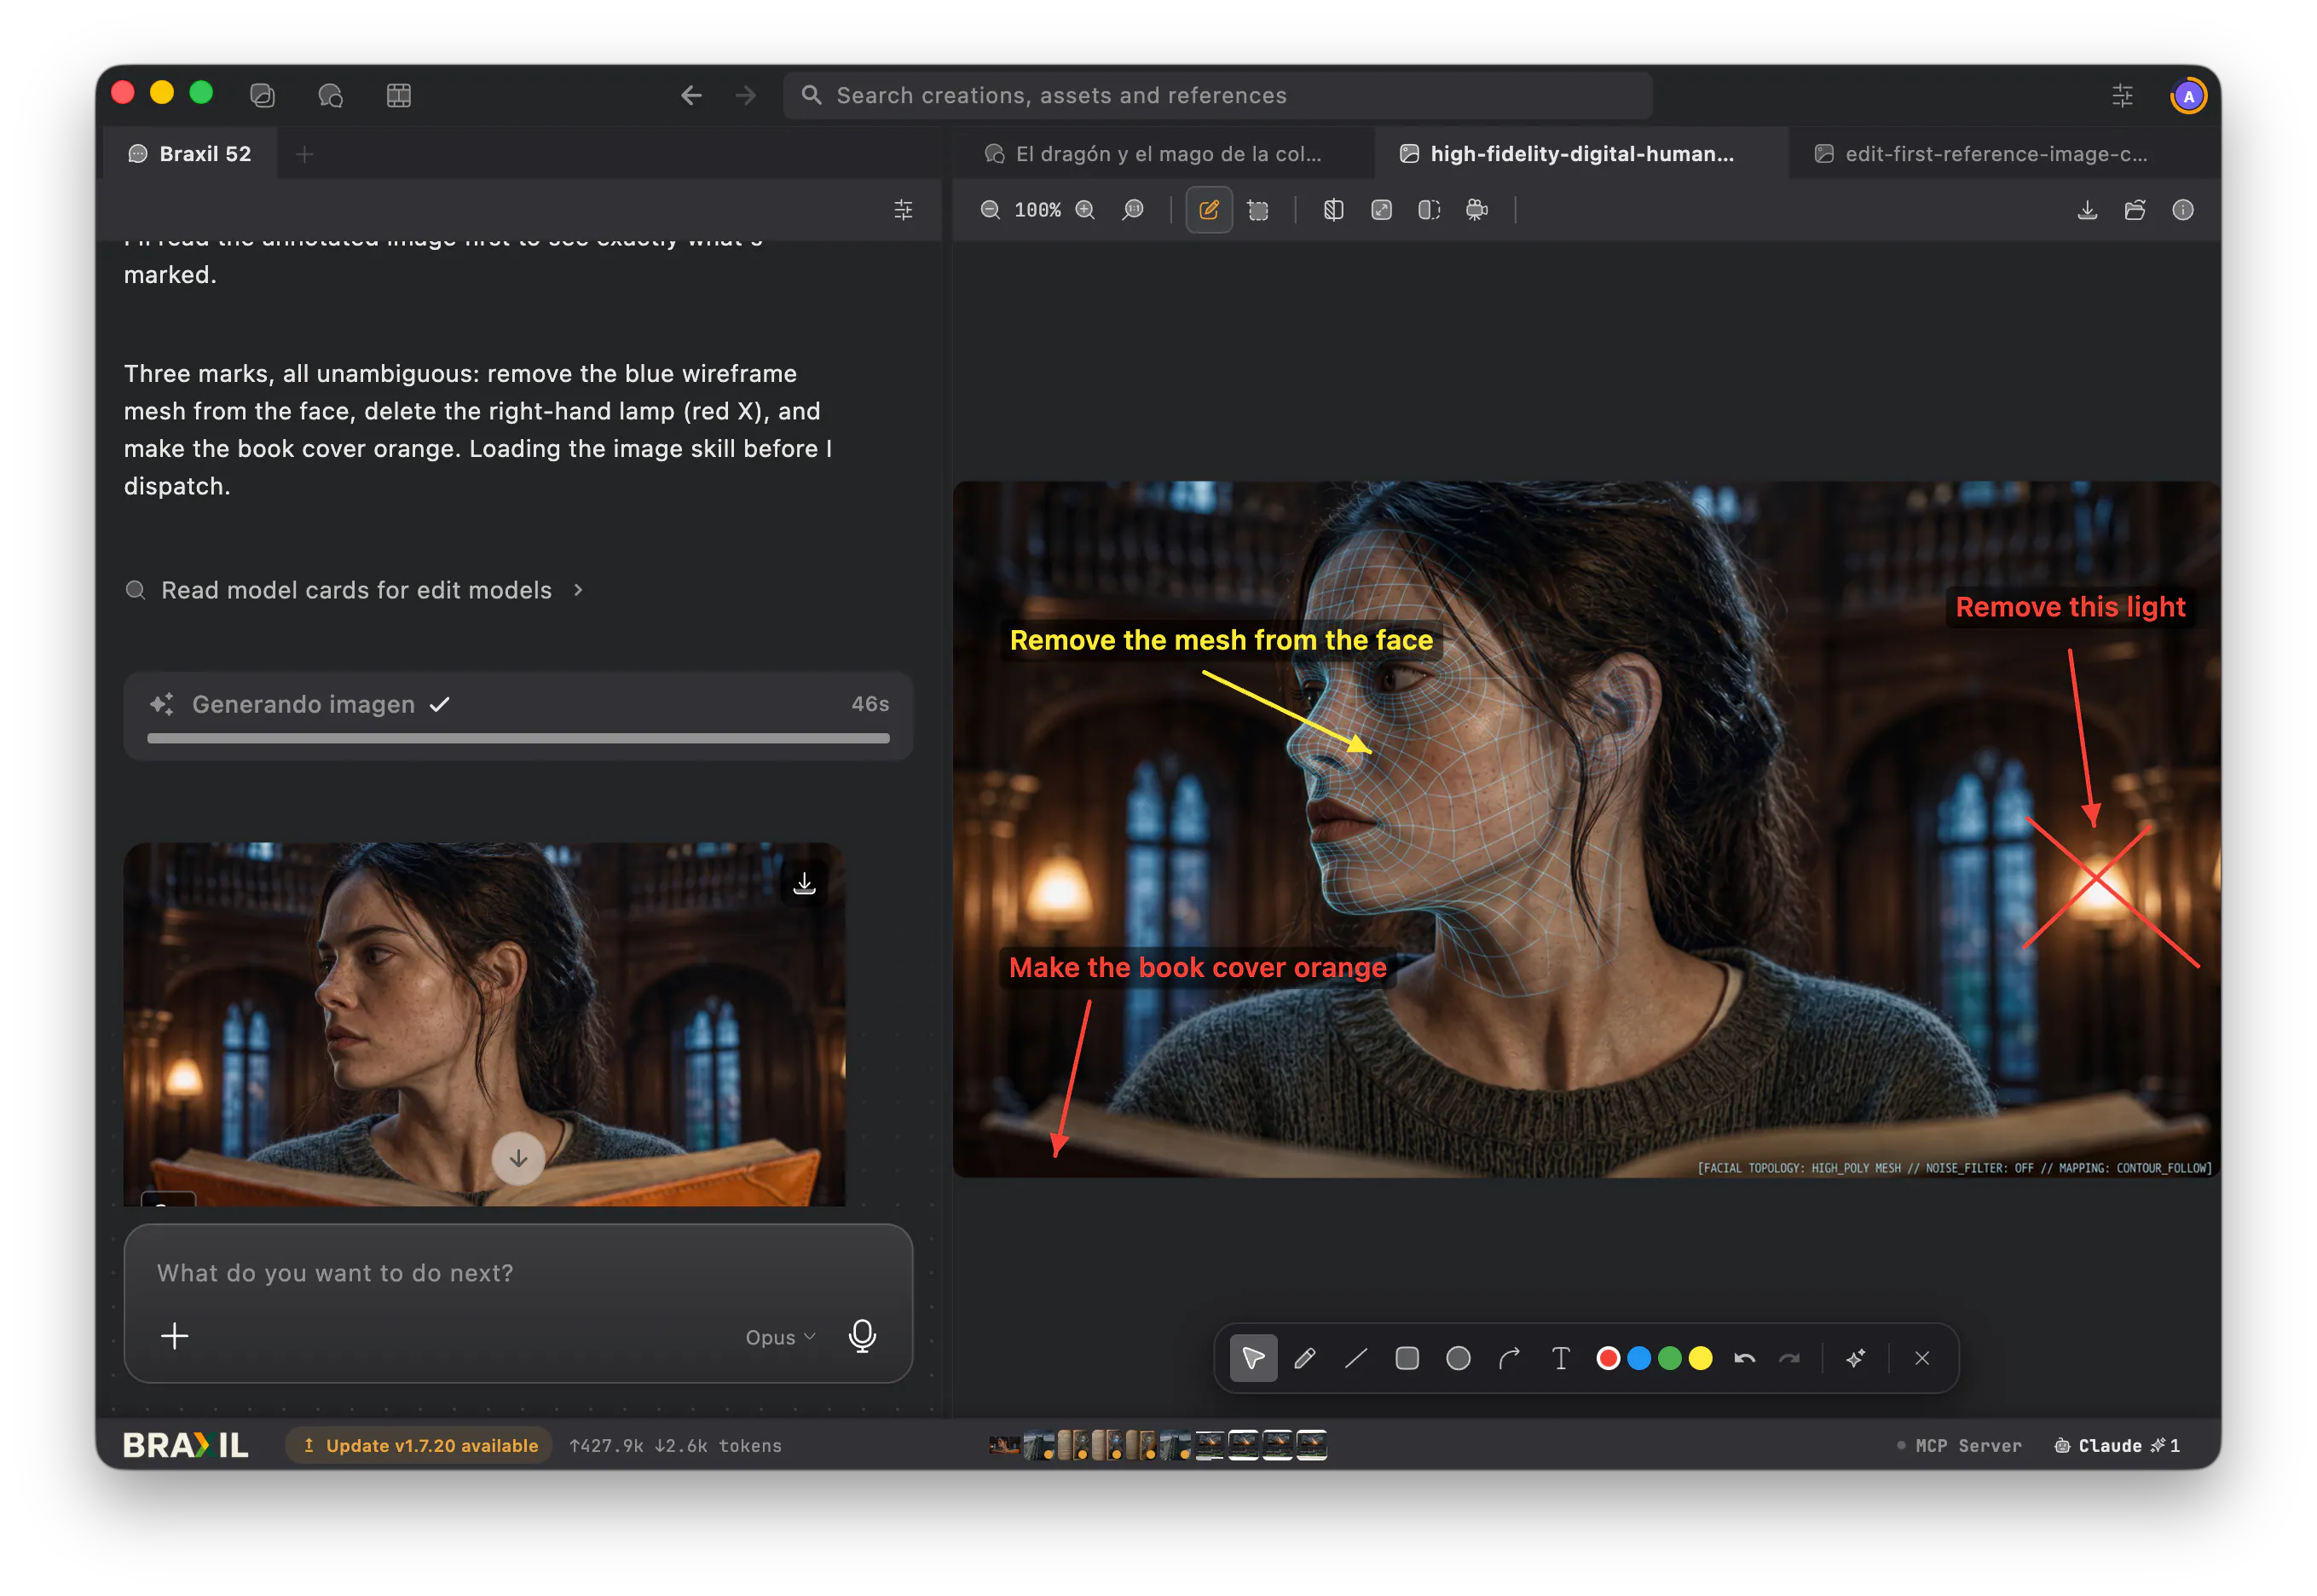Image resolution: width=2317 pixels, height=1596 pixels.
Task: Open the first thumbnail in bottom filmstrip
Action: click(1004, 1445)
